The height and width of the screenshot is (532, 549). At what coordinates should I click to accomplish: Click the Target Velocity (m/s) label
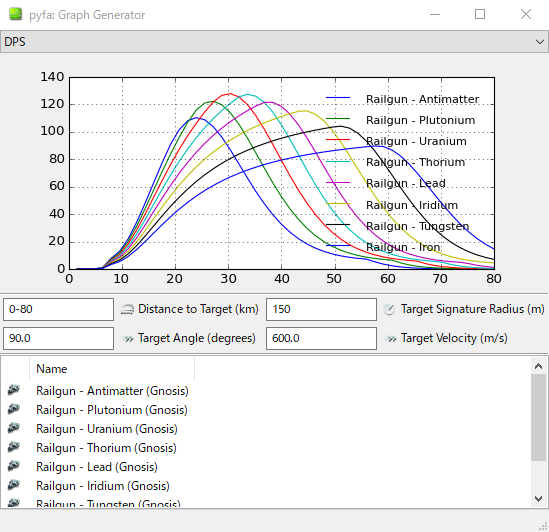pyautogui.click(x=454, y=338)
